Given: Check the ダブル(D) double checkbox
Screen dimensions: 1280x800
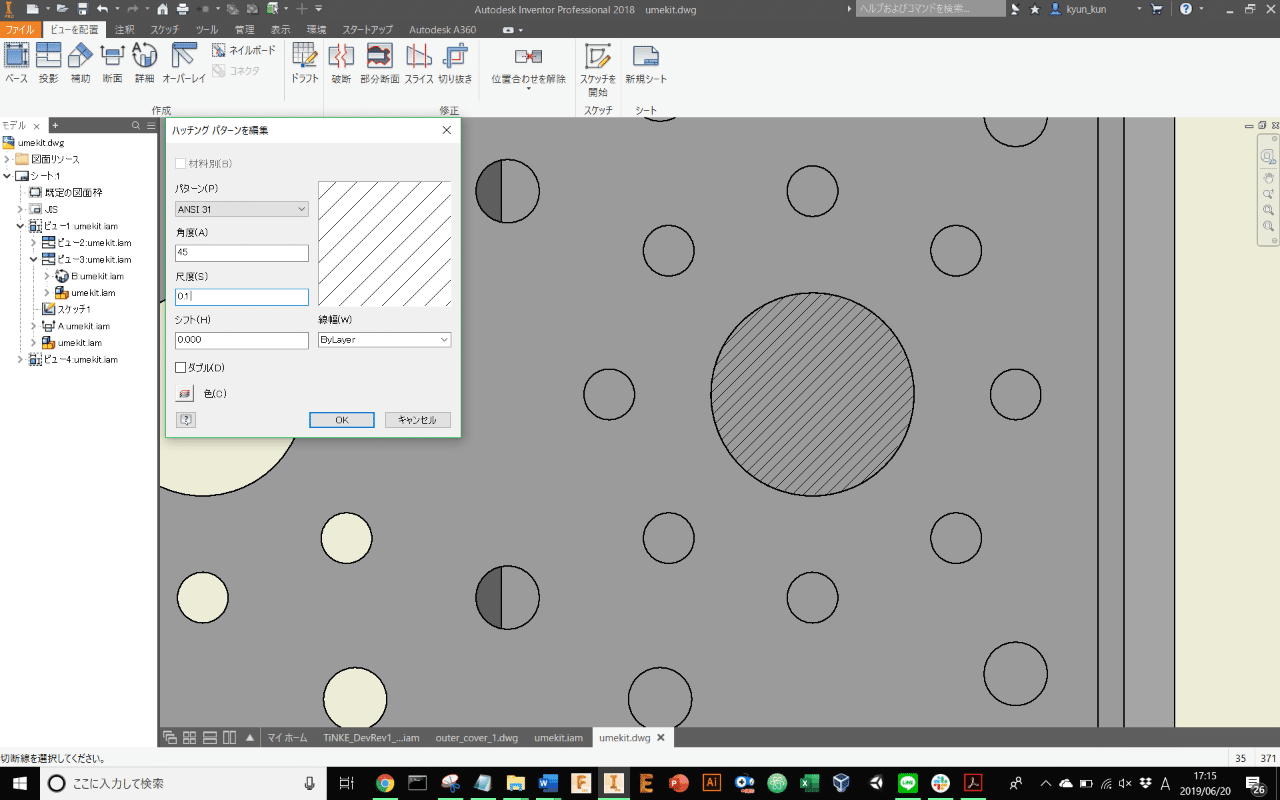Looking at the screenshot, I should pos(181,368).
